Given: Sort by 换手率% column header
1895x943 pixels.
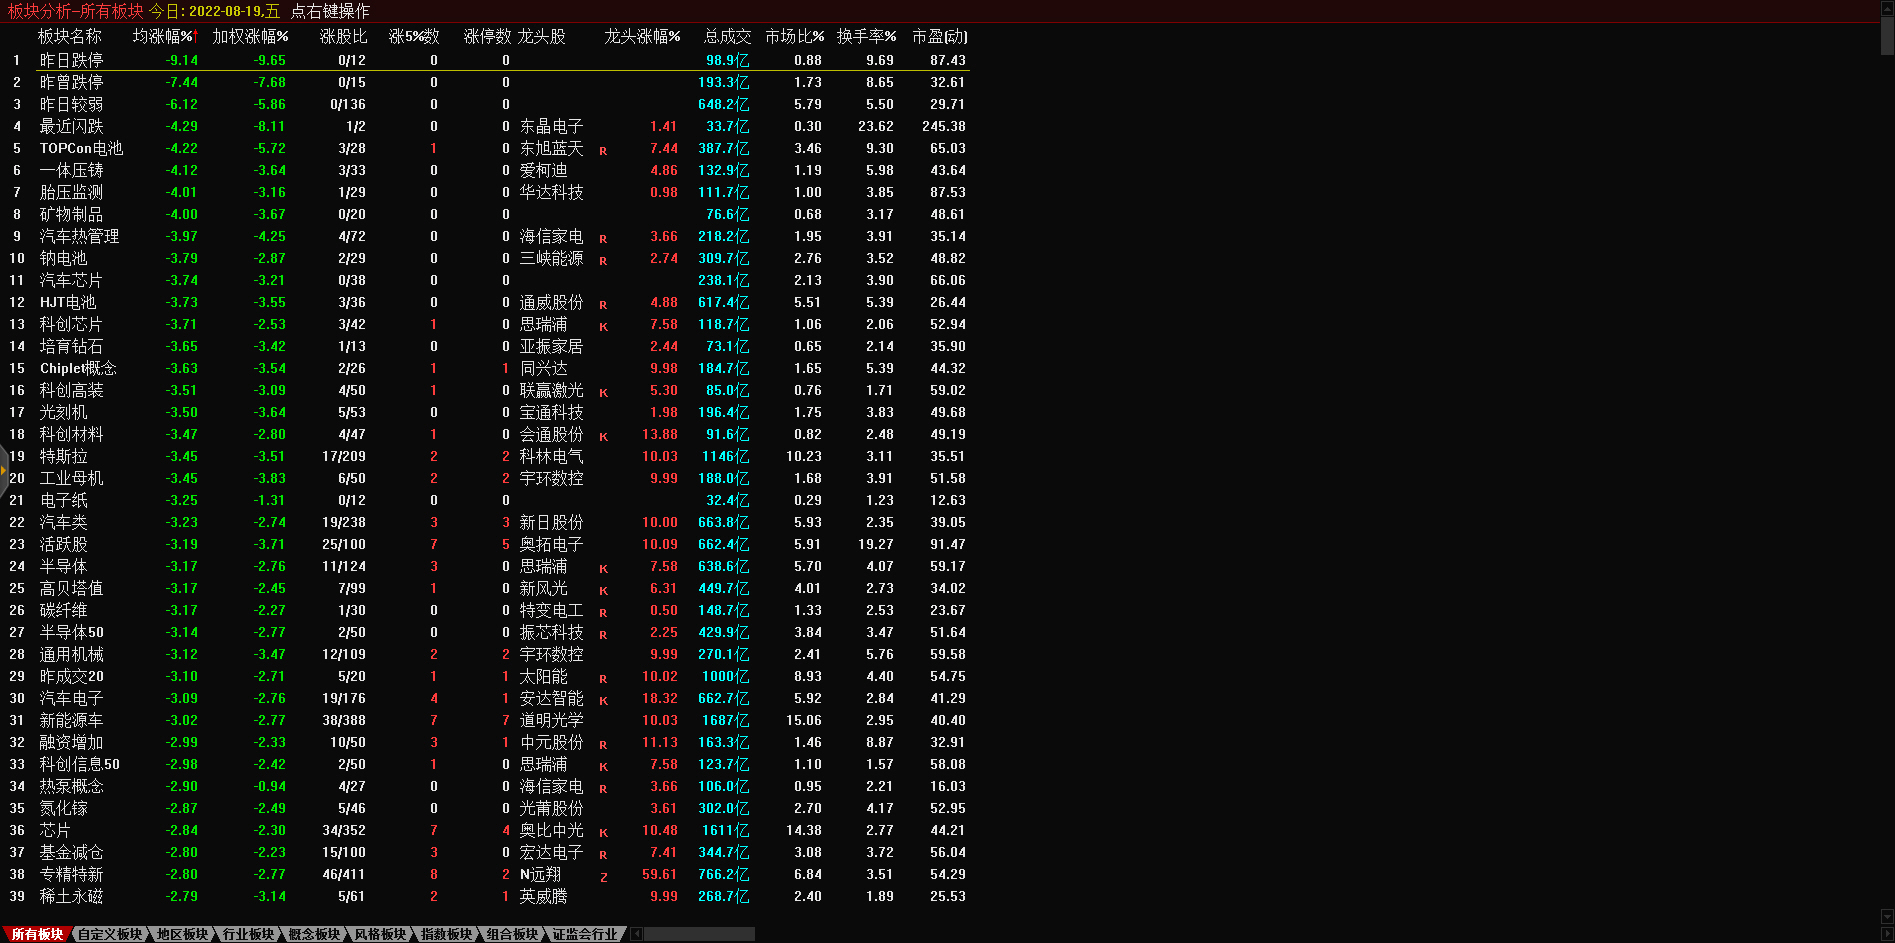Looking at the screenshot, I should [x=866, y=36].
